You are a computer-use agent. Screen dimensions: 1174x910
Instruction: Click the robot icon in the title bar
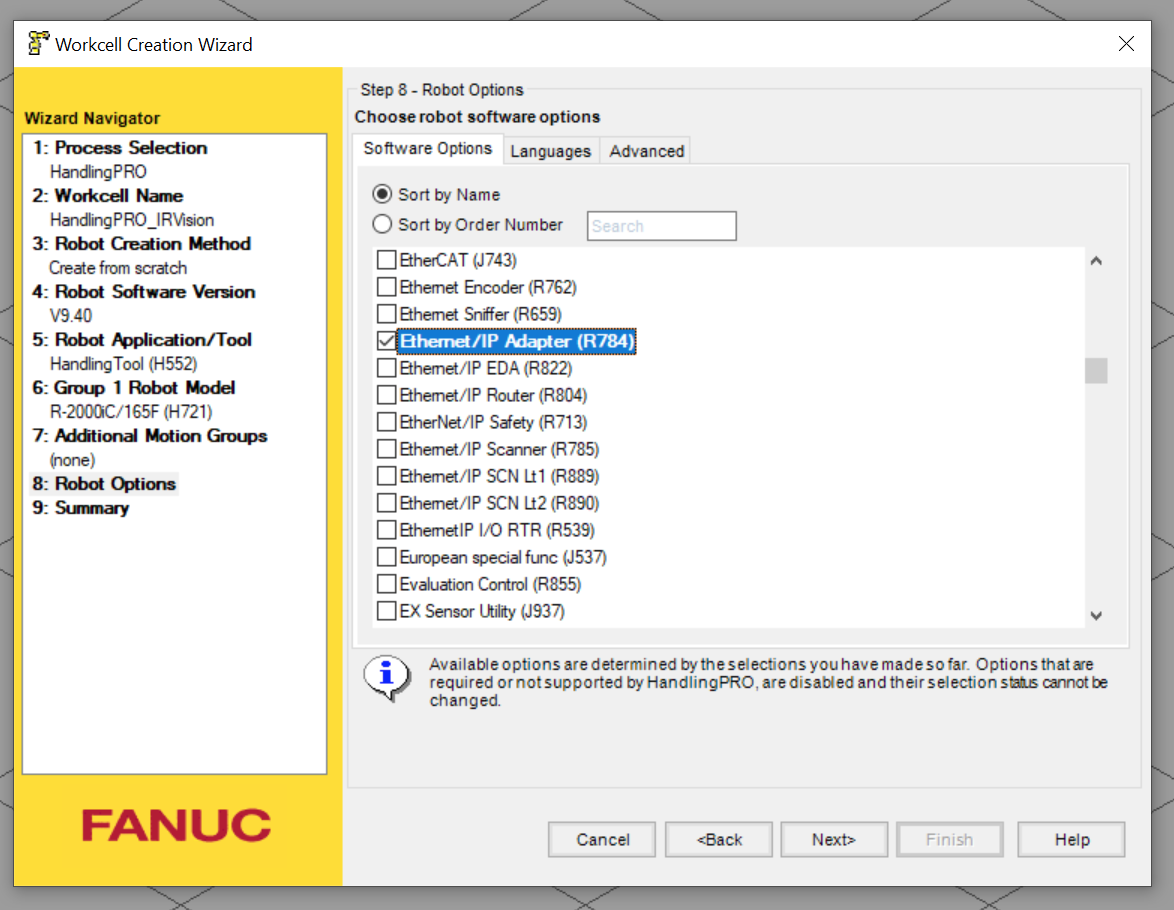pos(38,43)
